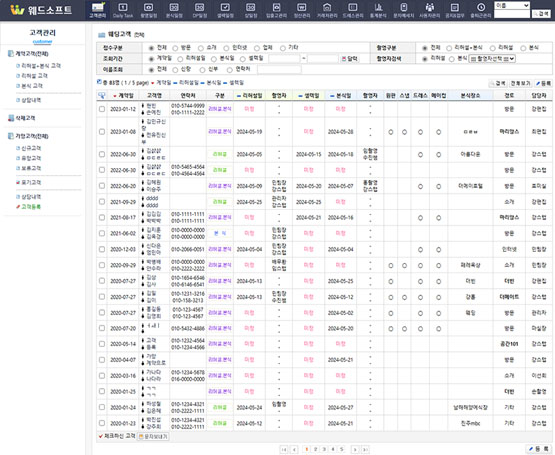Select the 인터넷 radio button in 접수구분
Screen dimensions: 555x455
tap(226, 48)
